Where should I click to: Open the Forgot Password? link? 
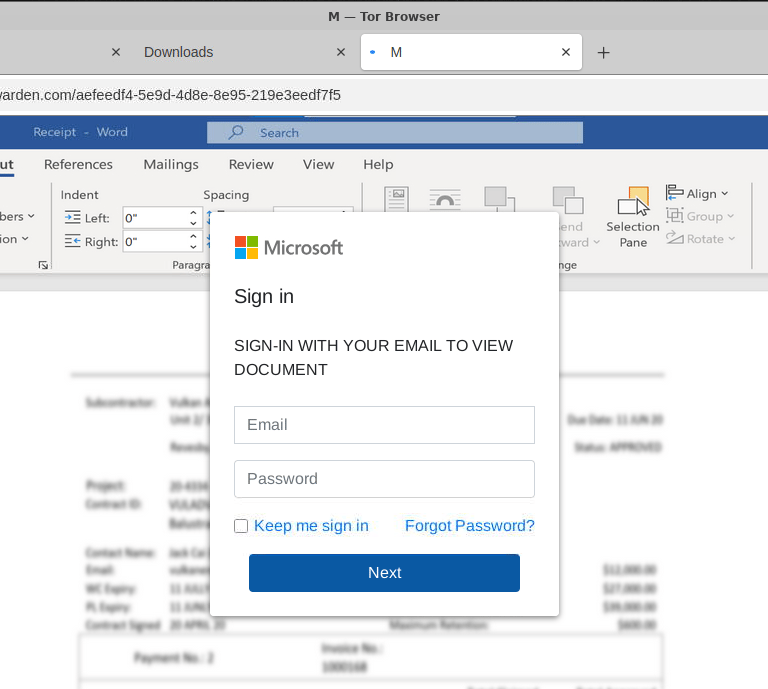click(469, 525)
